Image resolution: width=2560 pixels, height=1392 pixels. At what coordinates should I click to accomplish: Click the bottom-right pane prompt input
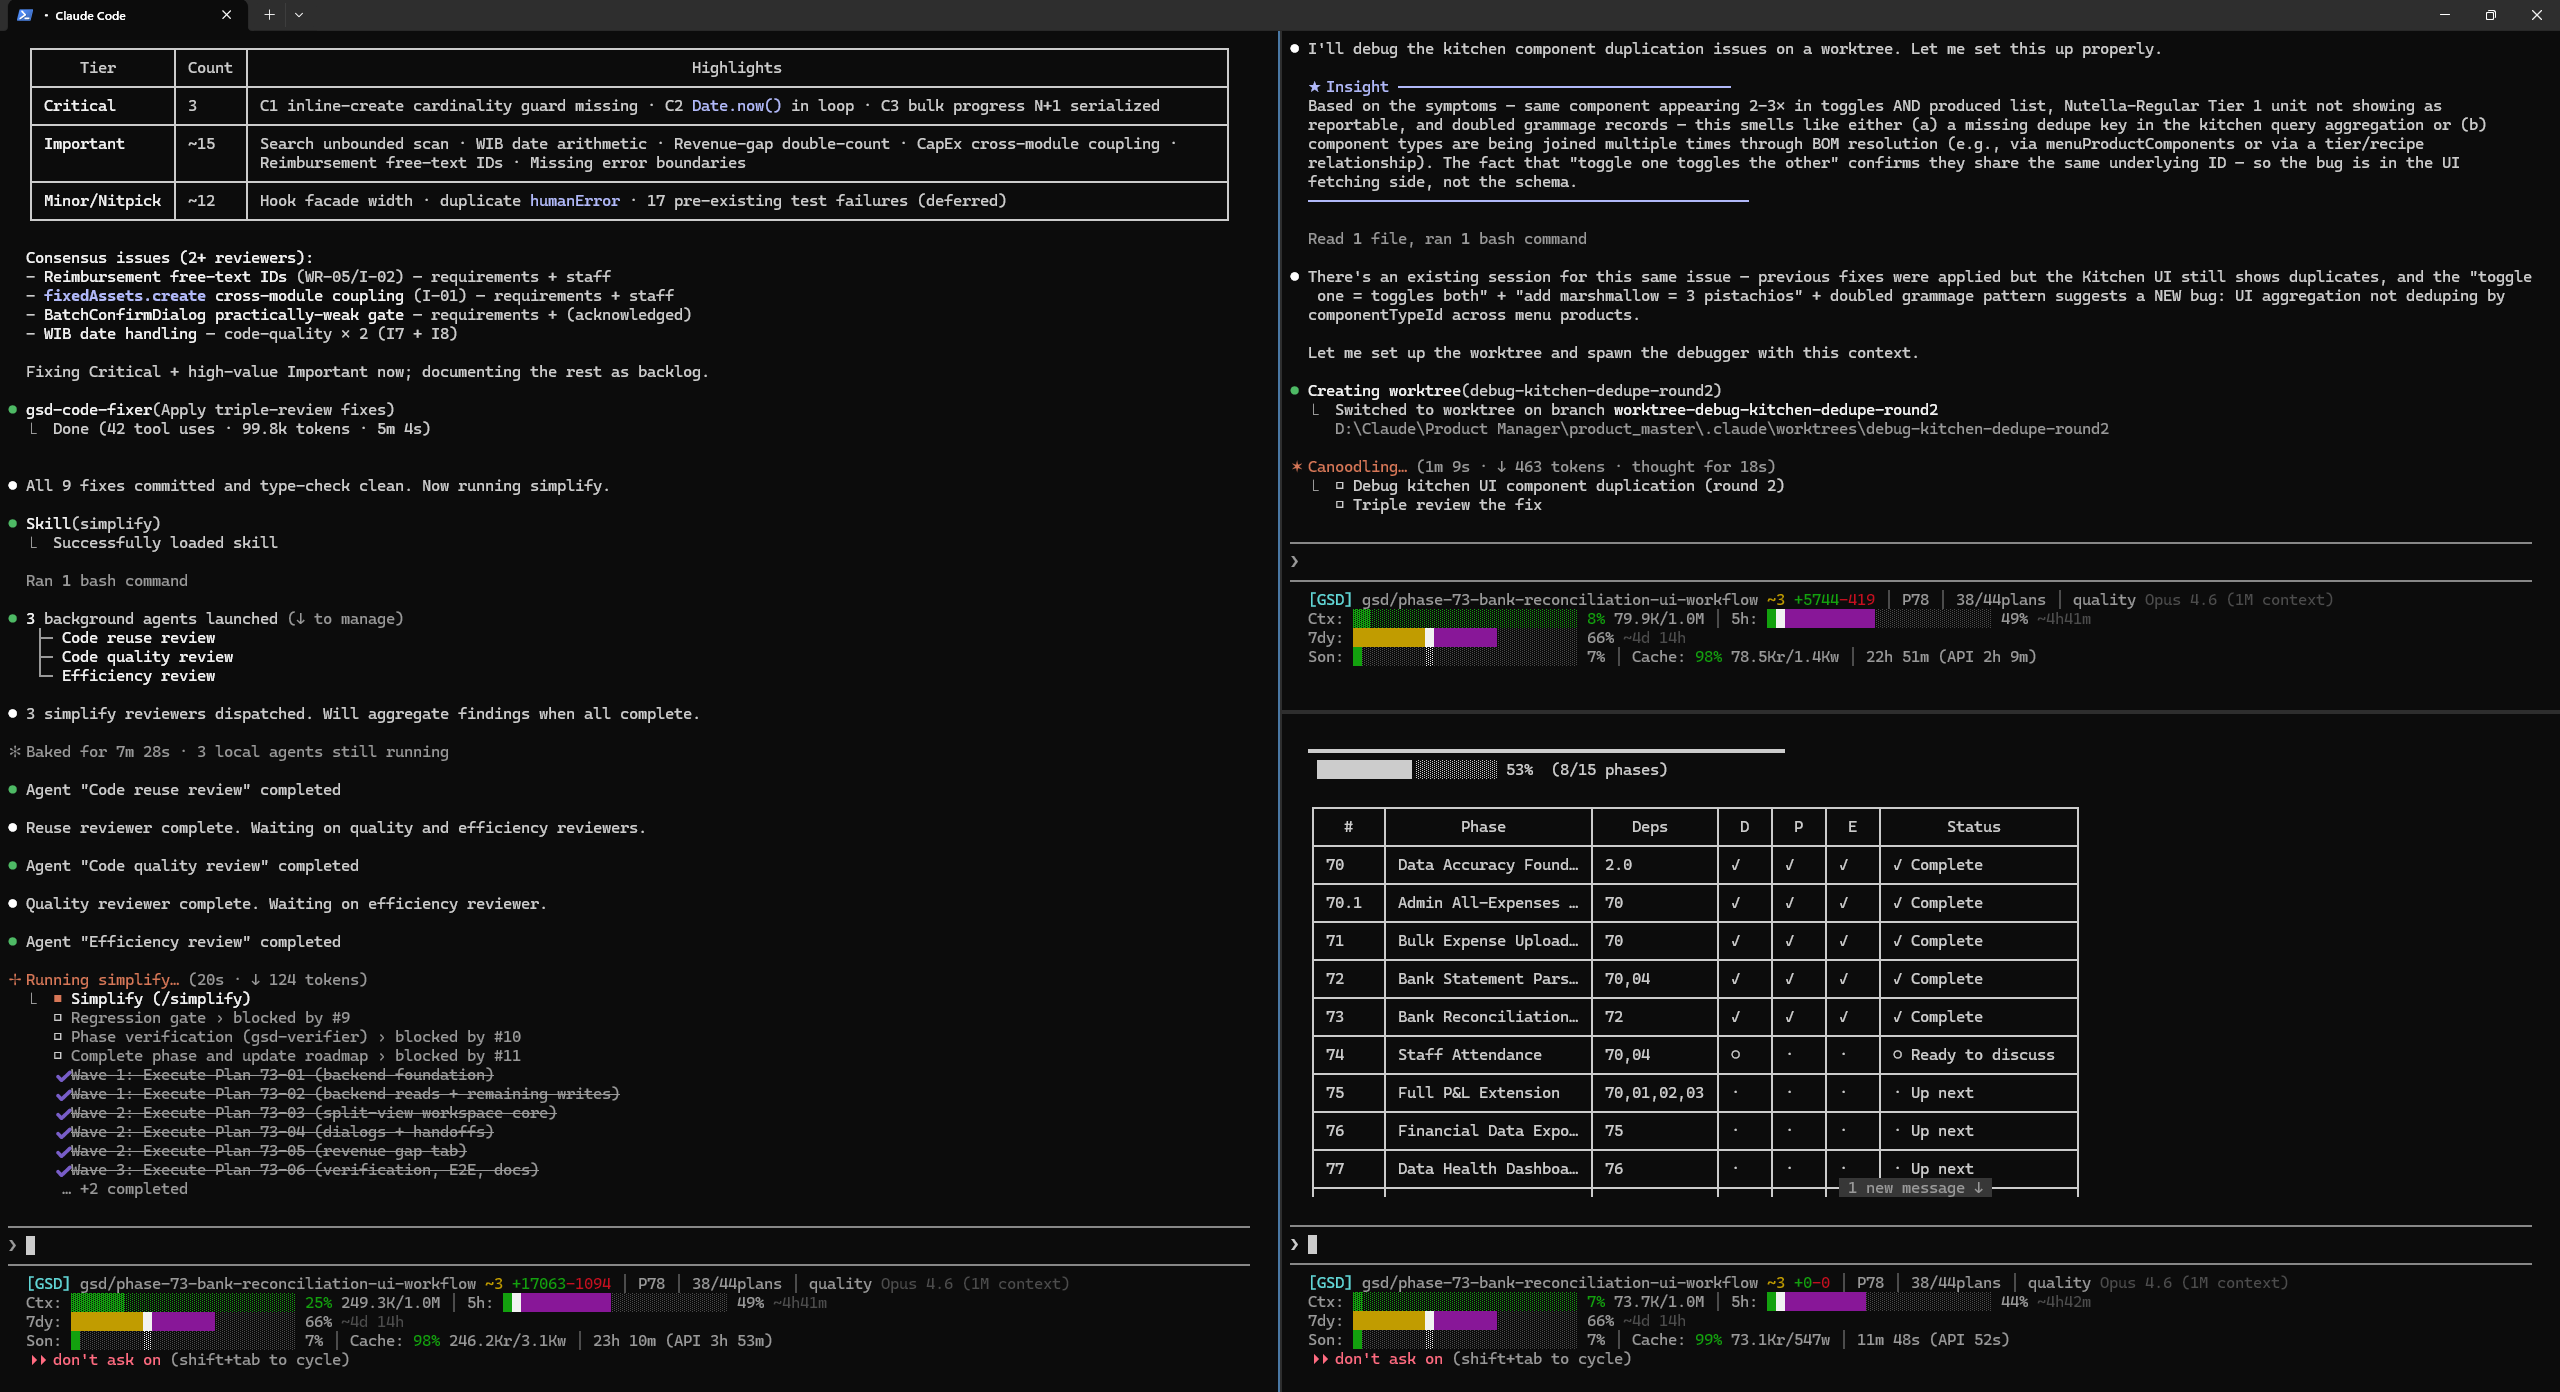[x=1910, y=1244]
